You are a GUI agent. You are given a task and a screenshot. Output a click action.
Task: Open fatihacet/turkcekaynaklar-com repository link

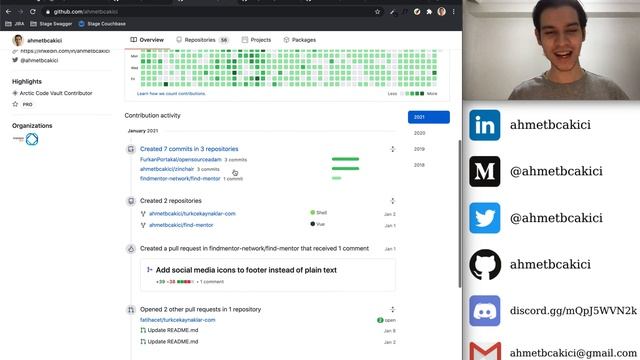[178, 320]
